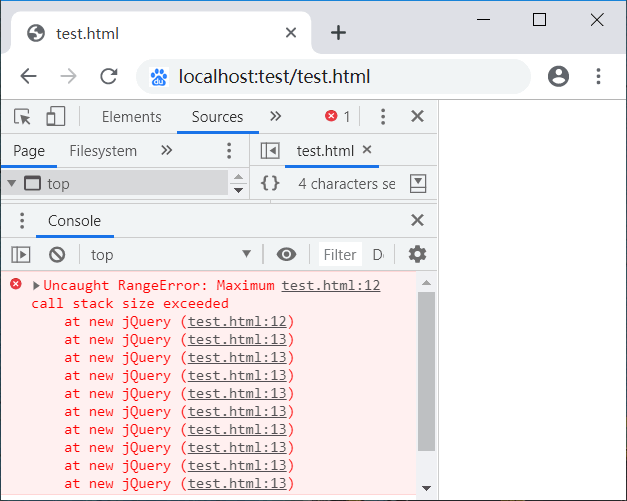Select the Sources panel tab
The image size is (627, 501).
click(x=217, y=117)
